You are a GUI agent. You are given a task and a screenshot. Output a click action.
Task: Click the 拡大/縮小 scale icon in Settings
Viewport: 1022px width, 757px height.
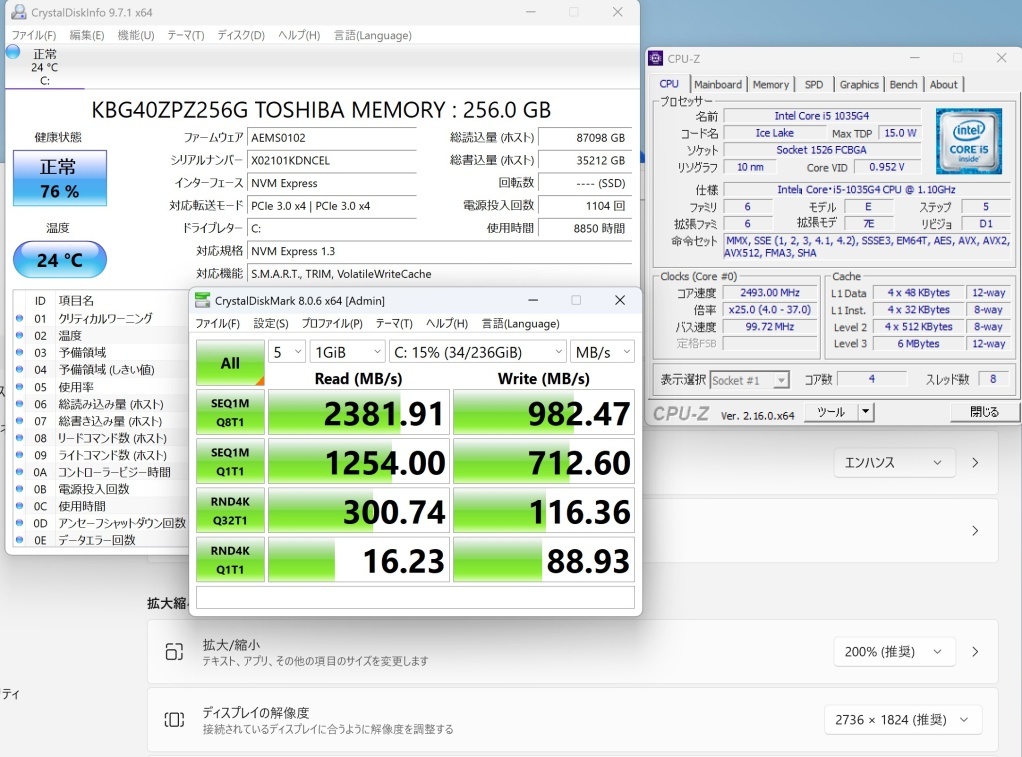174,652
